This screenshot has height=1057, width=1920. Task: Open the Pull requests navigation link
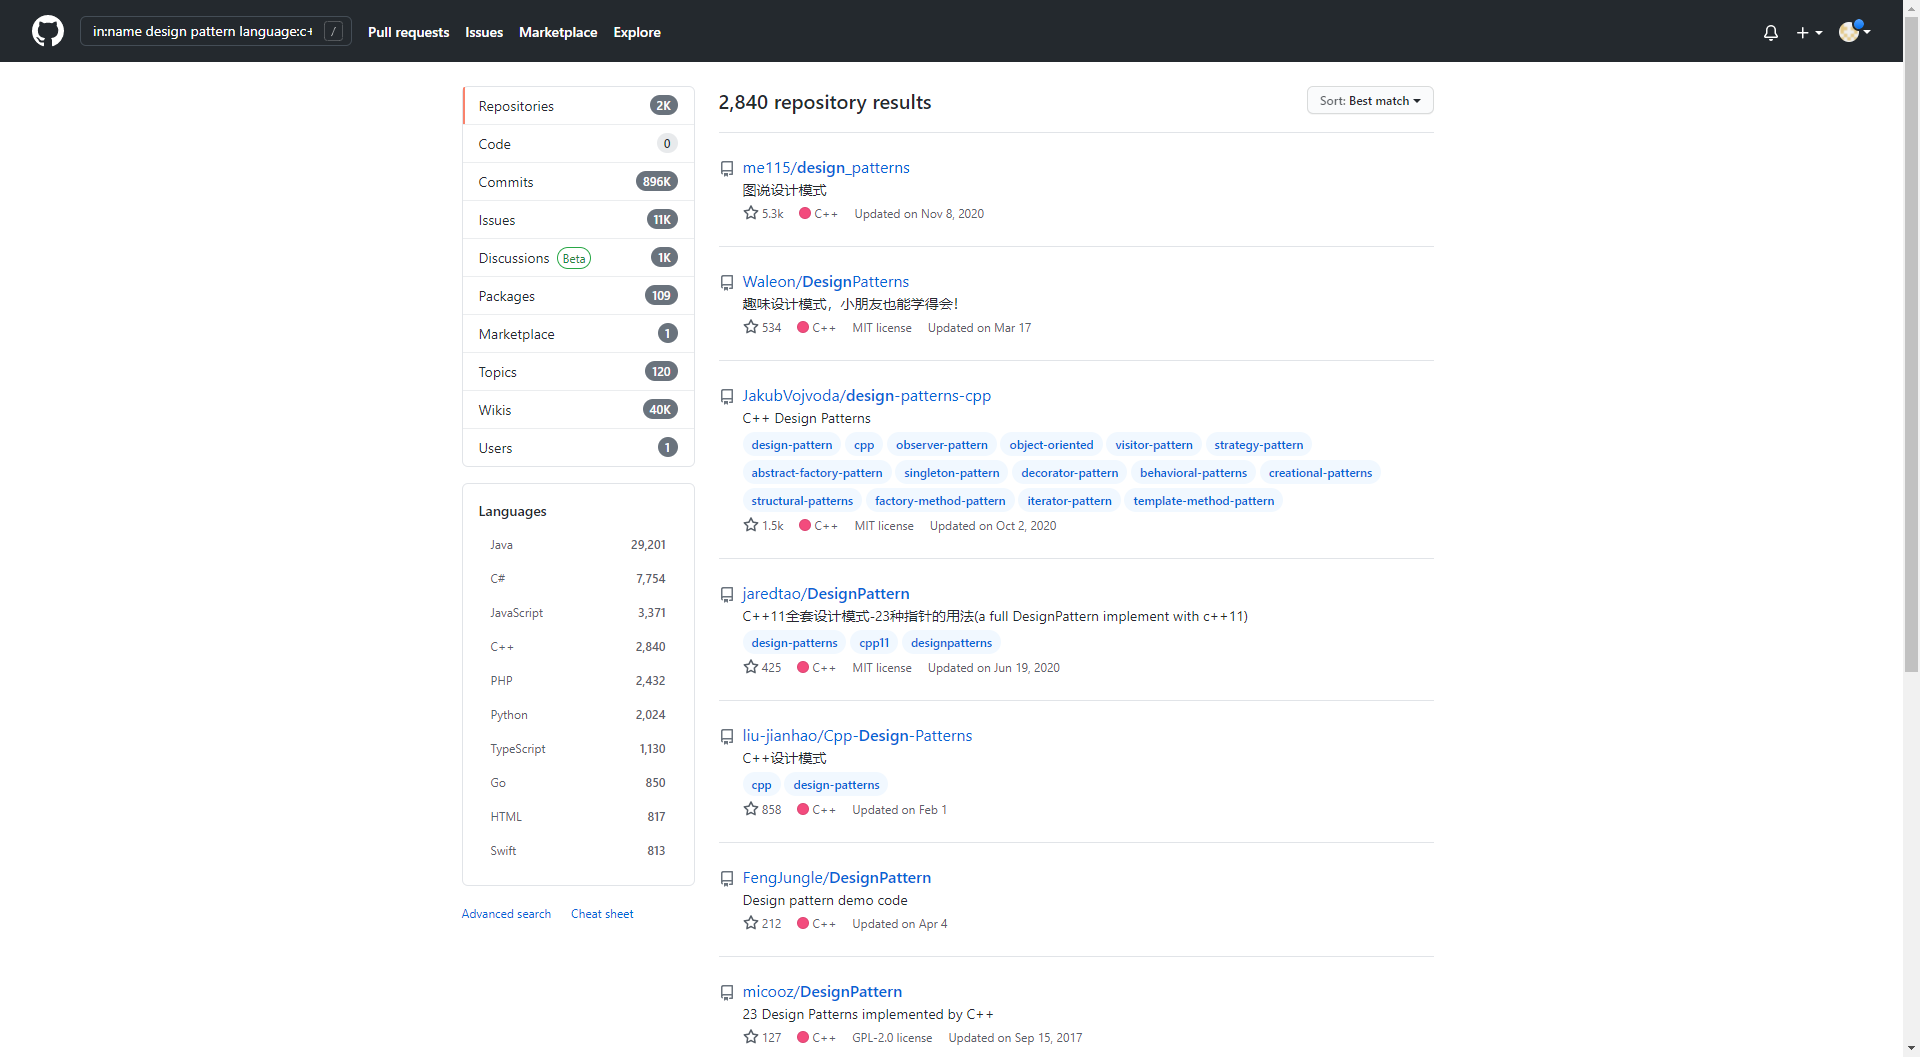(x=408, y=32)
